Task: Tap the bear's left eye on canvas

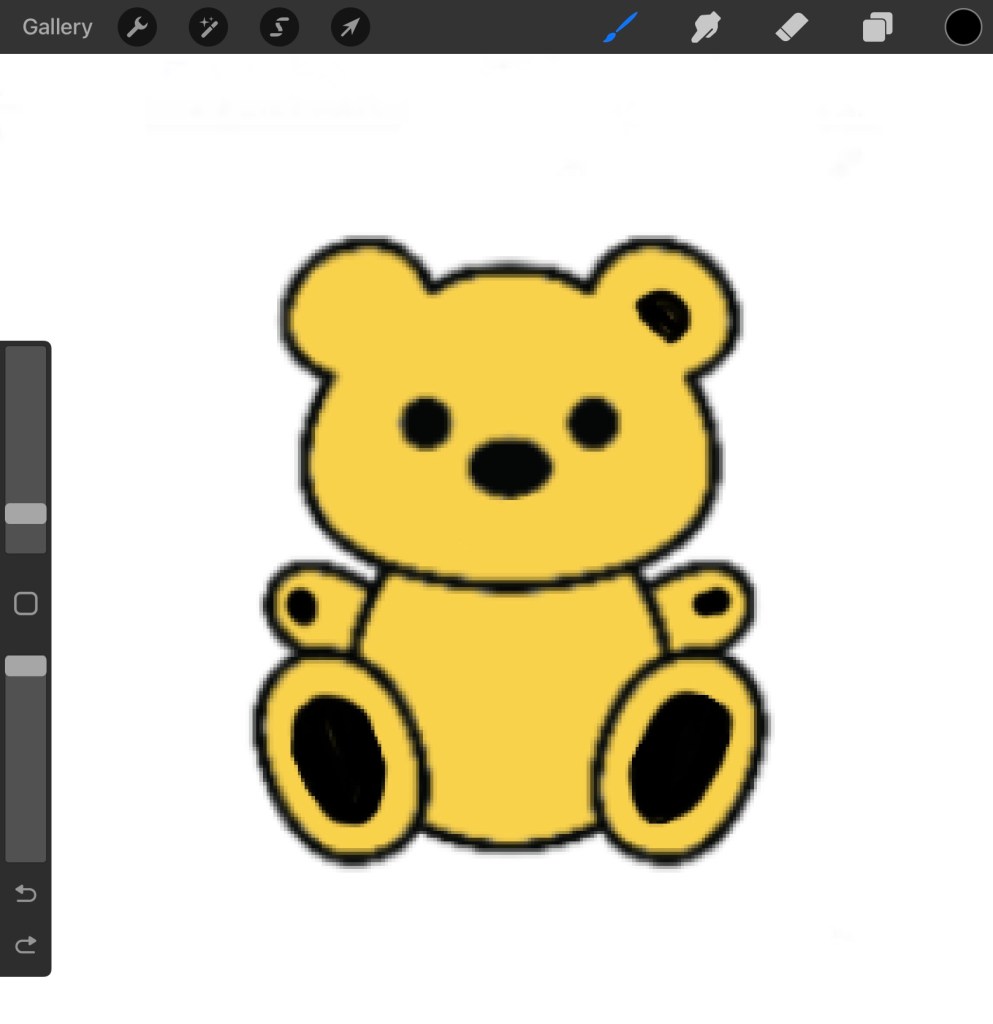Action: [427, 422]
